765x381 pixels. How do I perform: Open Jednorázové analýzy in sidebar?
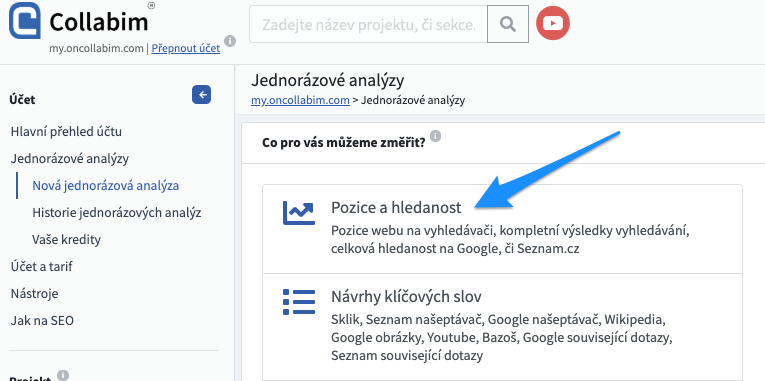click(69, 159)
